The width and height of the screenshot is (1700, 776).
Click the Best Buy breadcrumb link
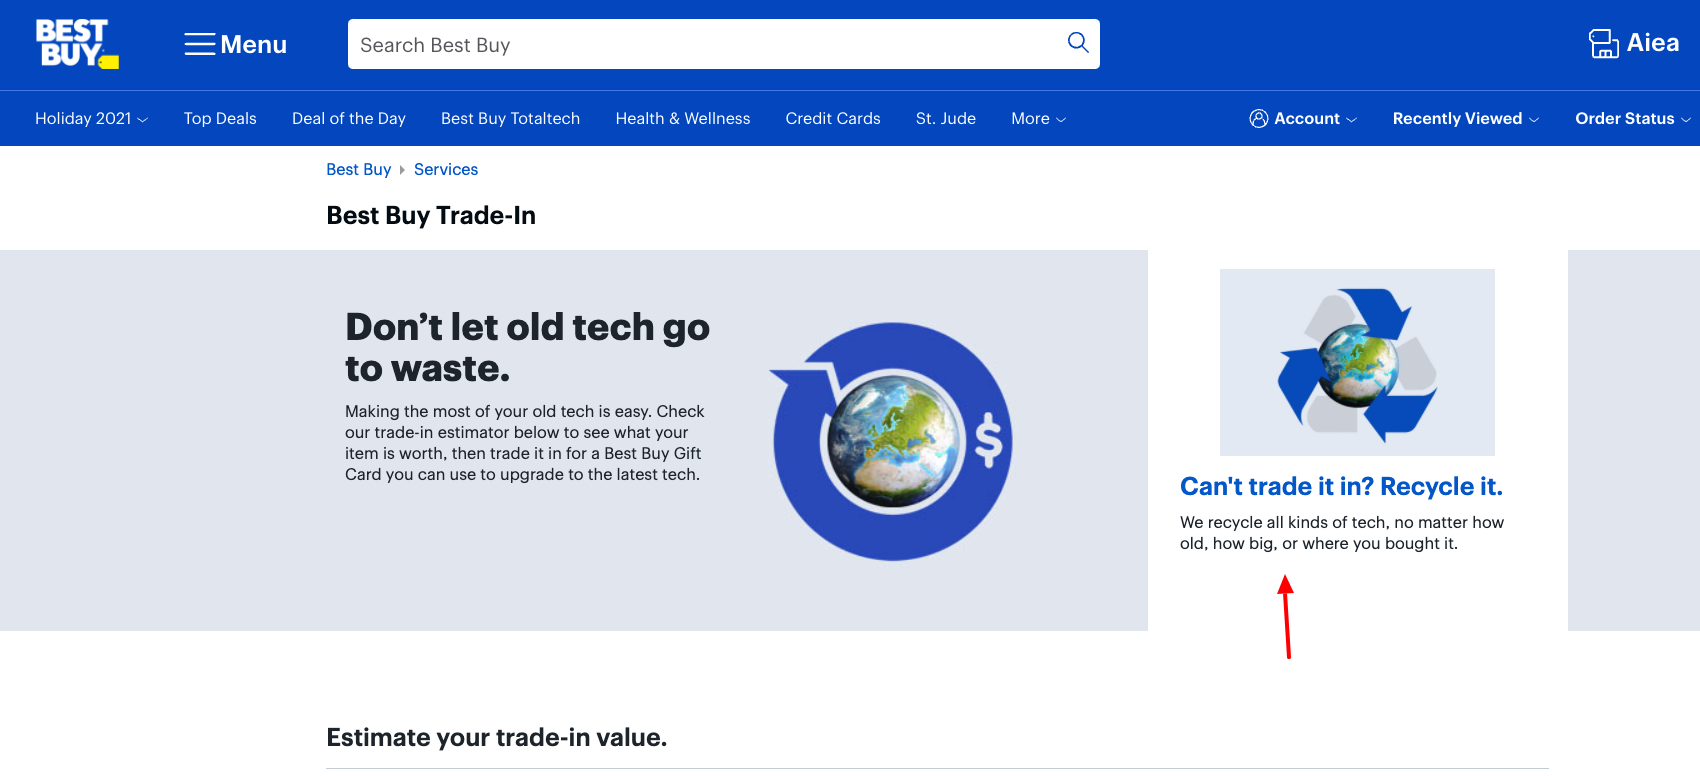[x=359, y=169]
